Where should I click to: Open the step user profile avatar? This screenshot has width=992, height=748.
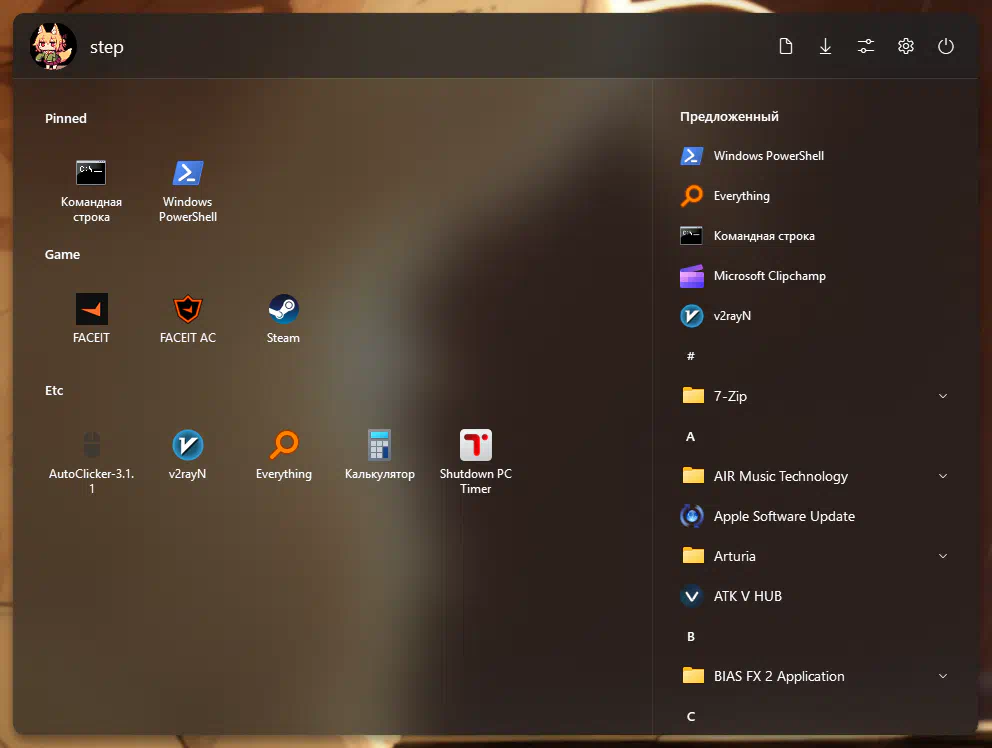coord(53,47)
